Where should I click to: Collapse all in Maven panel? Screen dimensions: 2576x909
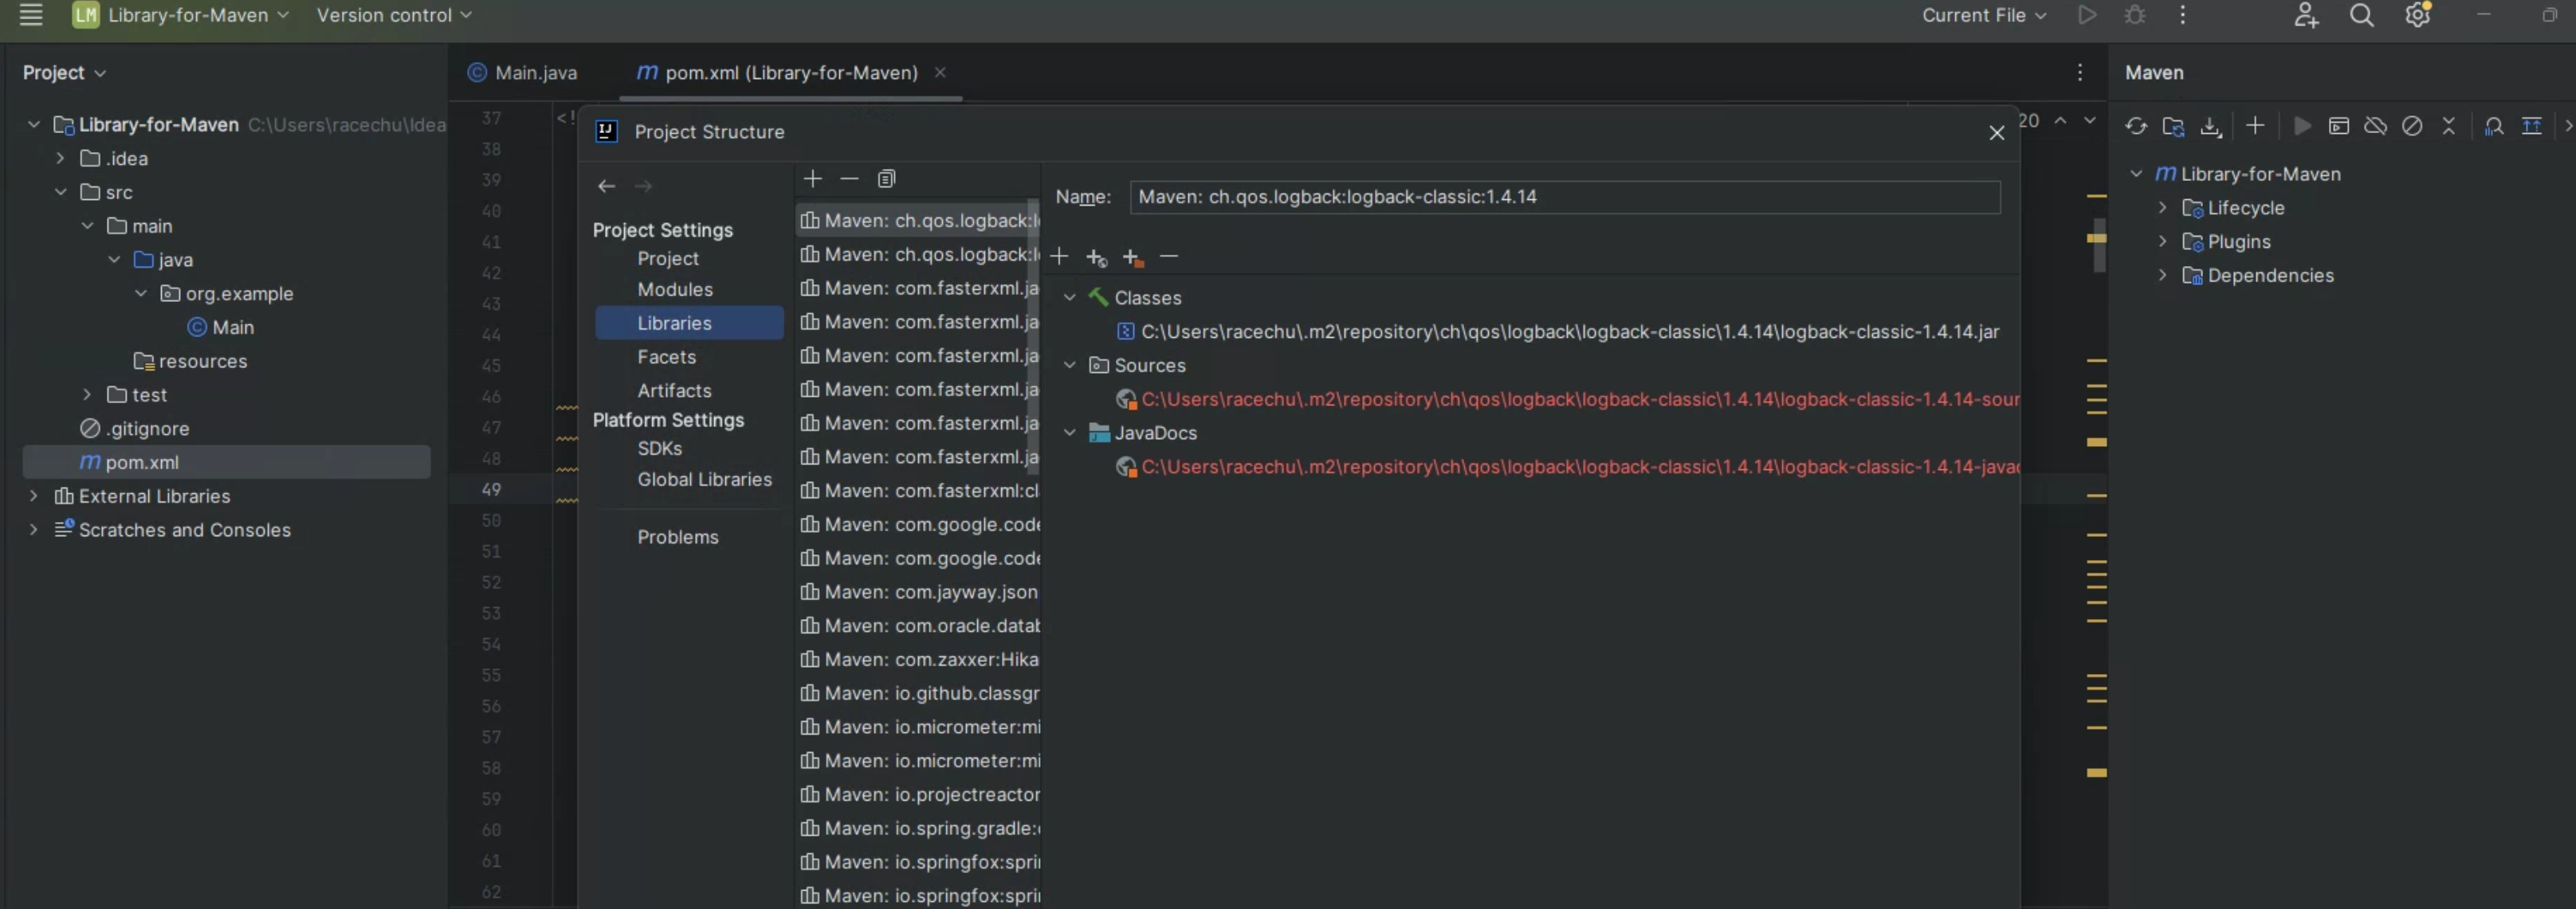click(x=2448, y=126)
